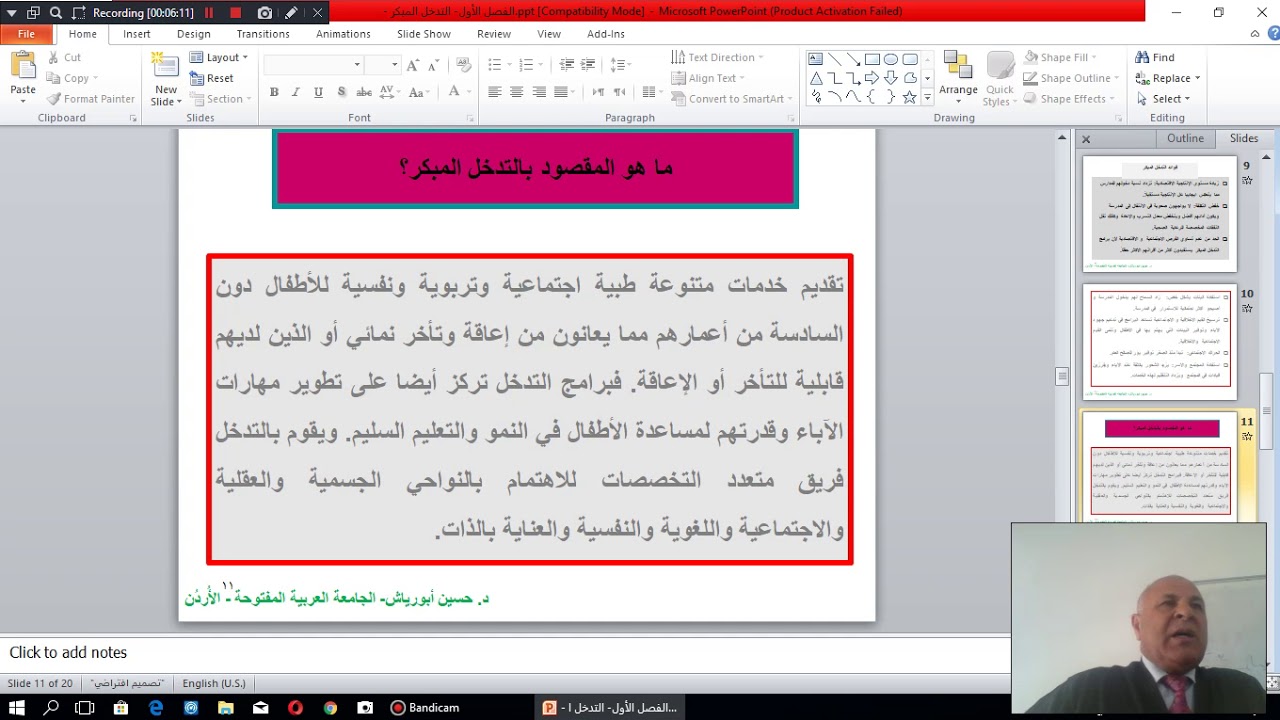The width and height of the screenshot is (1280, 720).
Task: Close the slides thumbnail pane
Action: (1086, 139)
